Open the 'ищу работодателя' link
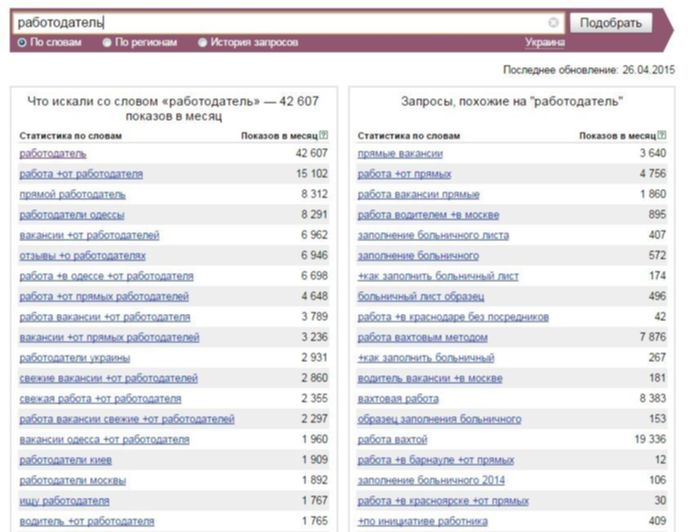The image size is (688, 532). [64, 501]
